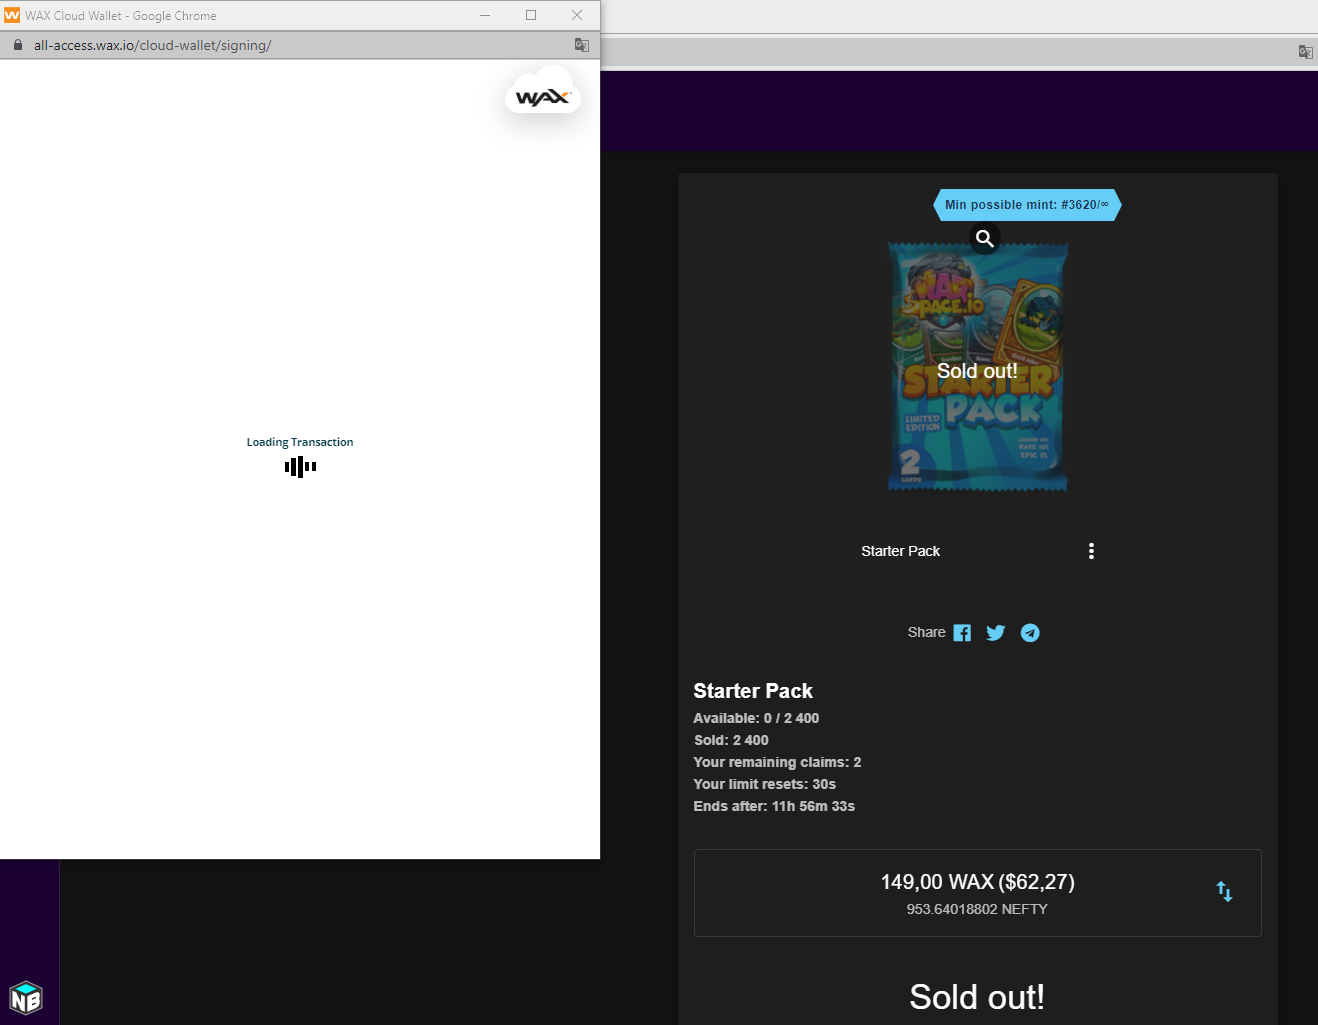This screenshot has width=1318, height=1025.
Task: Click translate icon in background browser address bar
Action: tap(1305, 52)
